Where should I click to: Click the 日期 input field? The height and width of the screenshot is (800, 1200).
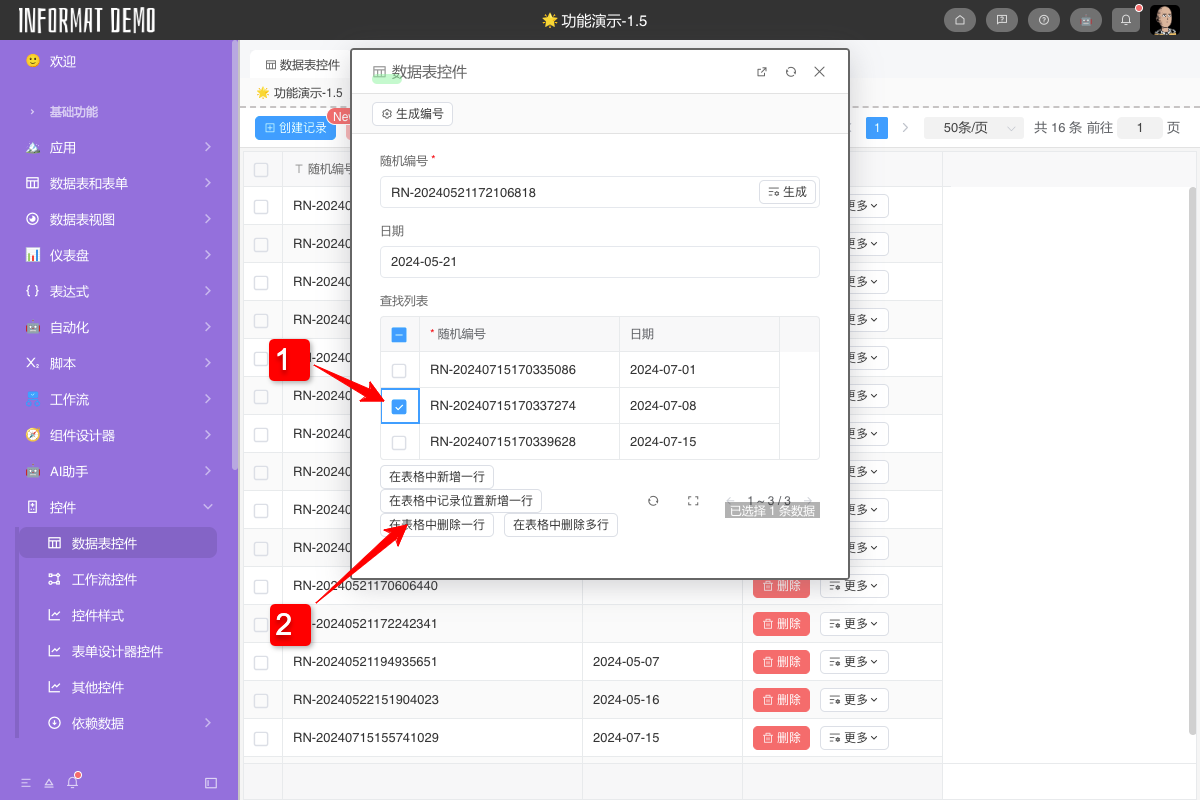point(599,262)
